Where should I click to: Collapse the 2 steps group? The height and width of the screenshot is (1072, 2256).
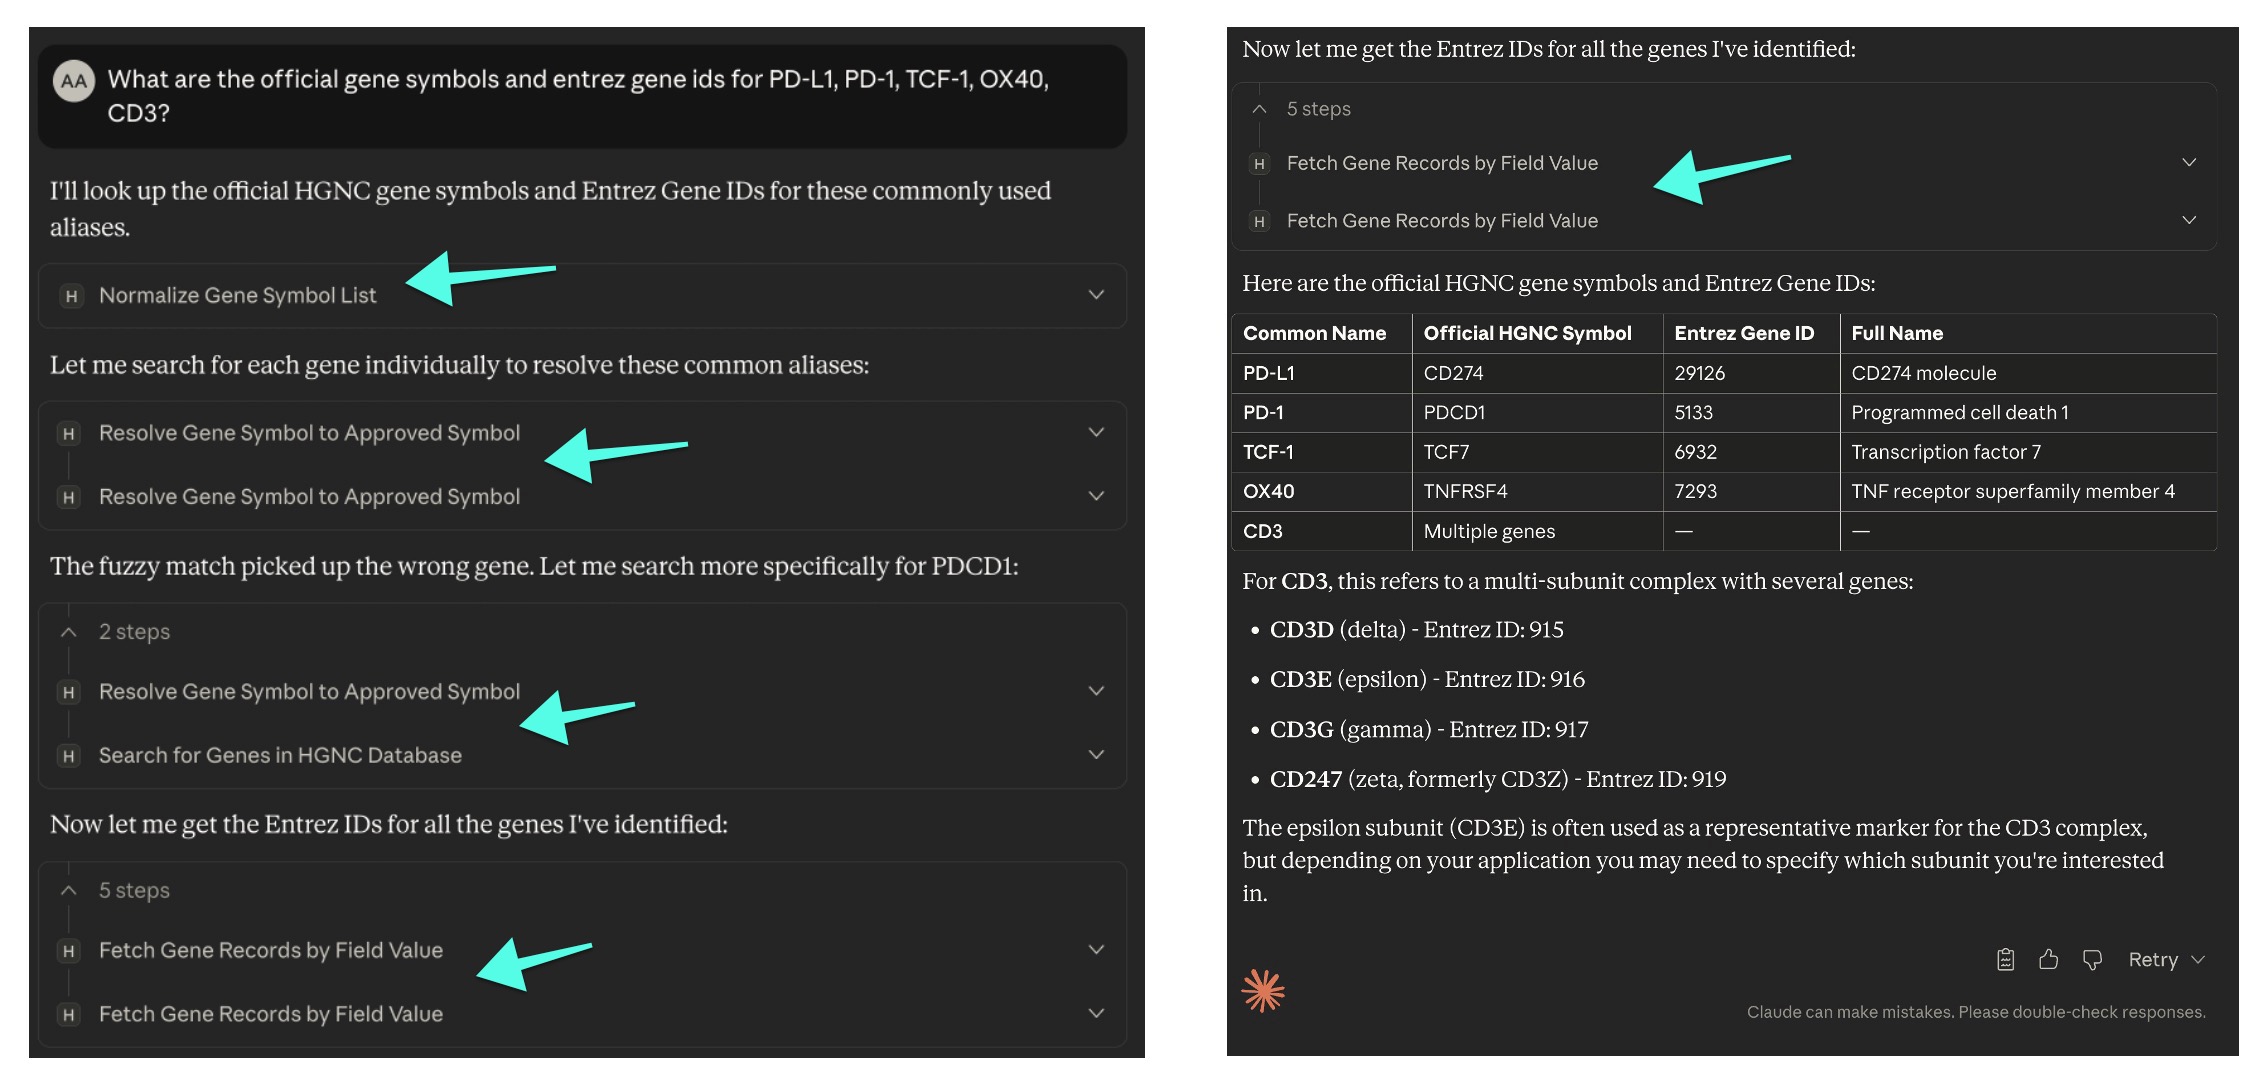point(68,631)
